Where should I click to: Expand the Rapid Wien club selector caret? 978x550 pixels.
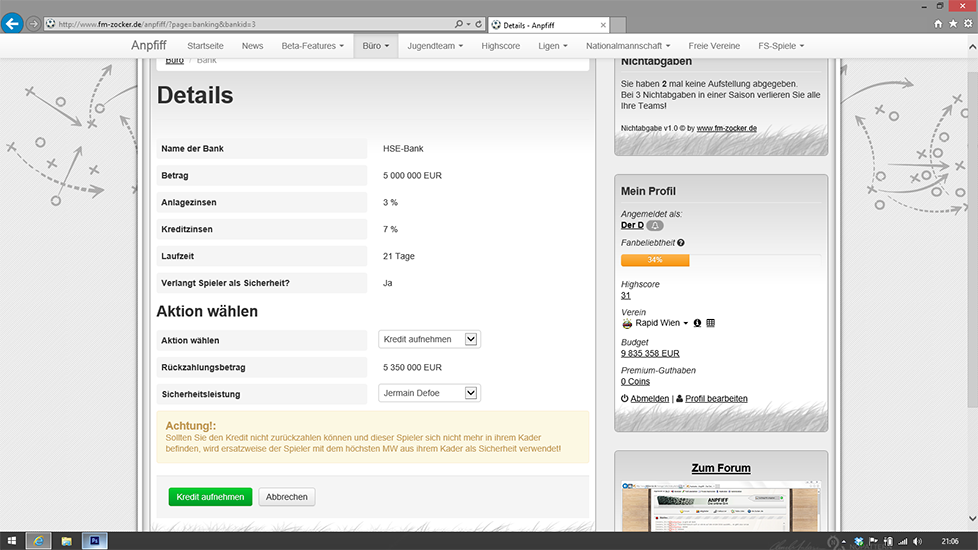[686, 324]
